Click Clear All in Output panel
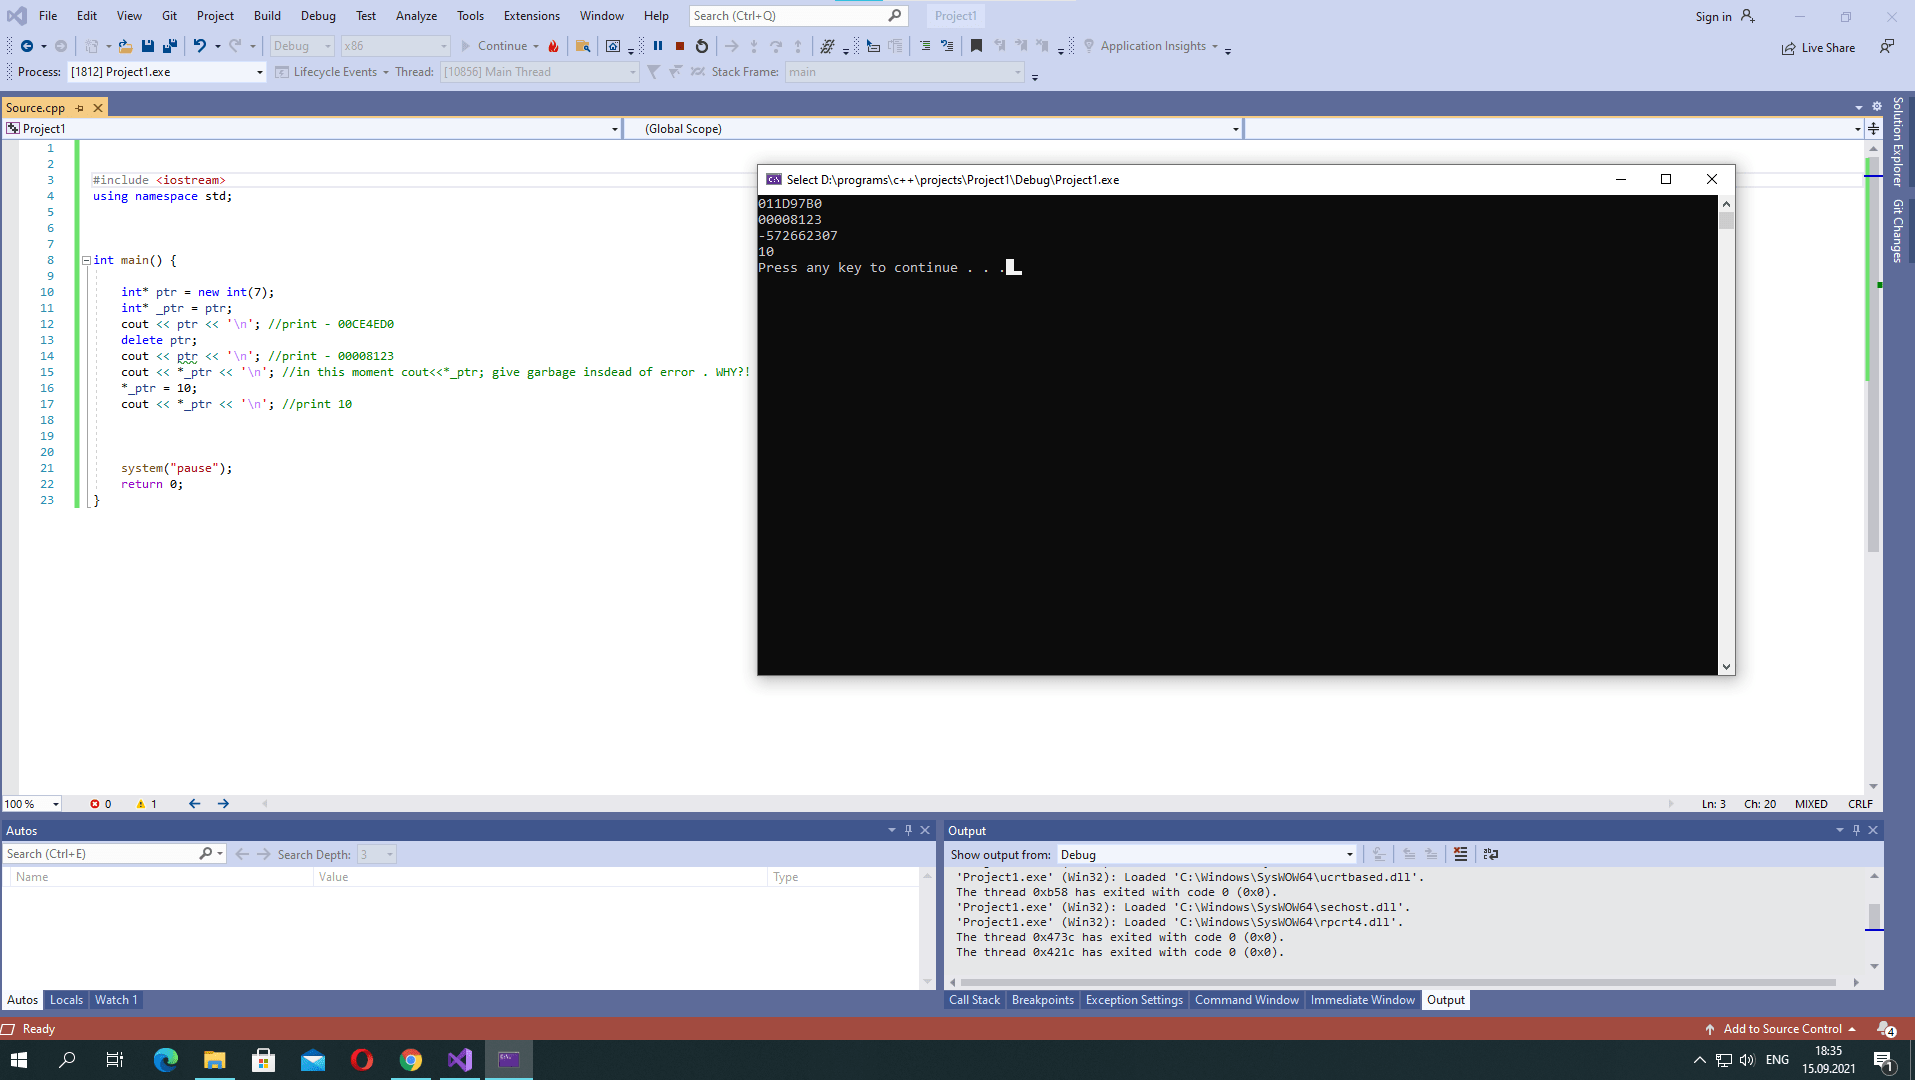Viewport: 1915px width, 1080px height. pos(1461,854)
